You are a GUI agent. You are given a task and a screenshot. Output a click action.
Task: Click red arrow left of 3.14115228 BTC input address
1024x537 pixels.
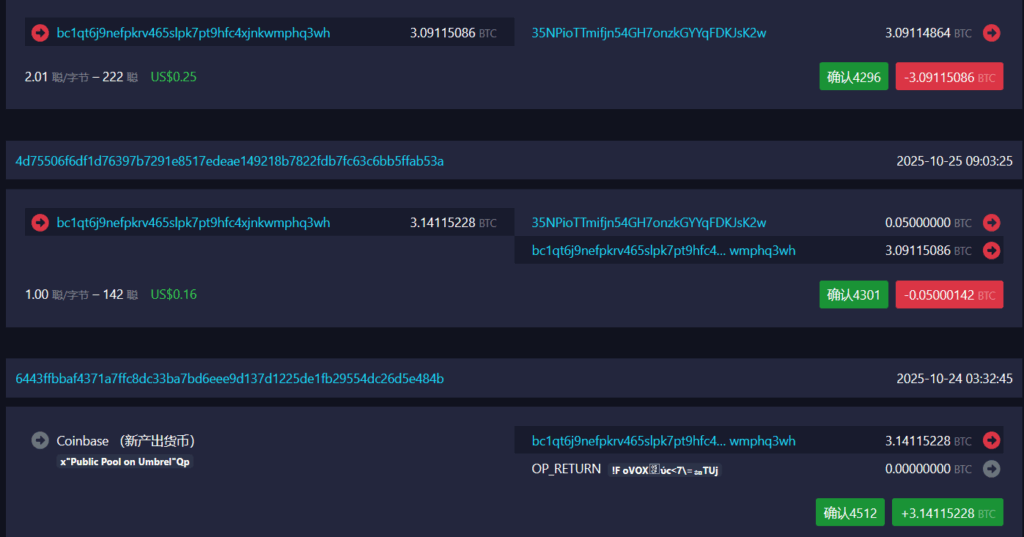[x=40, y=222]
